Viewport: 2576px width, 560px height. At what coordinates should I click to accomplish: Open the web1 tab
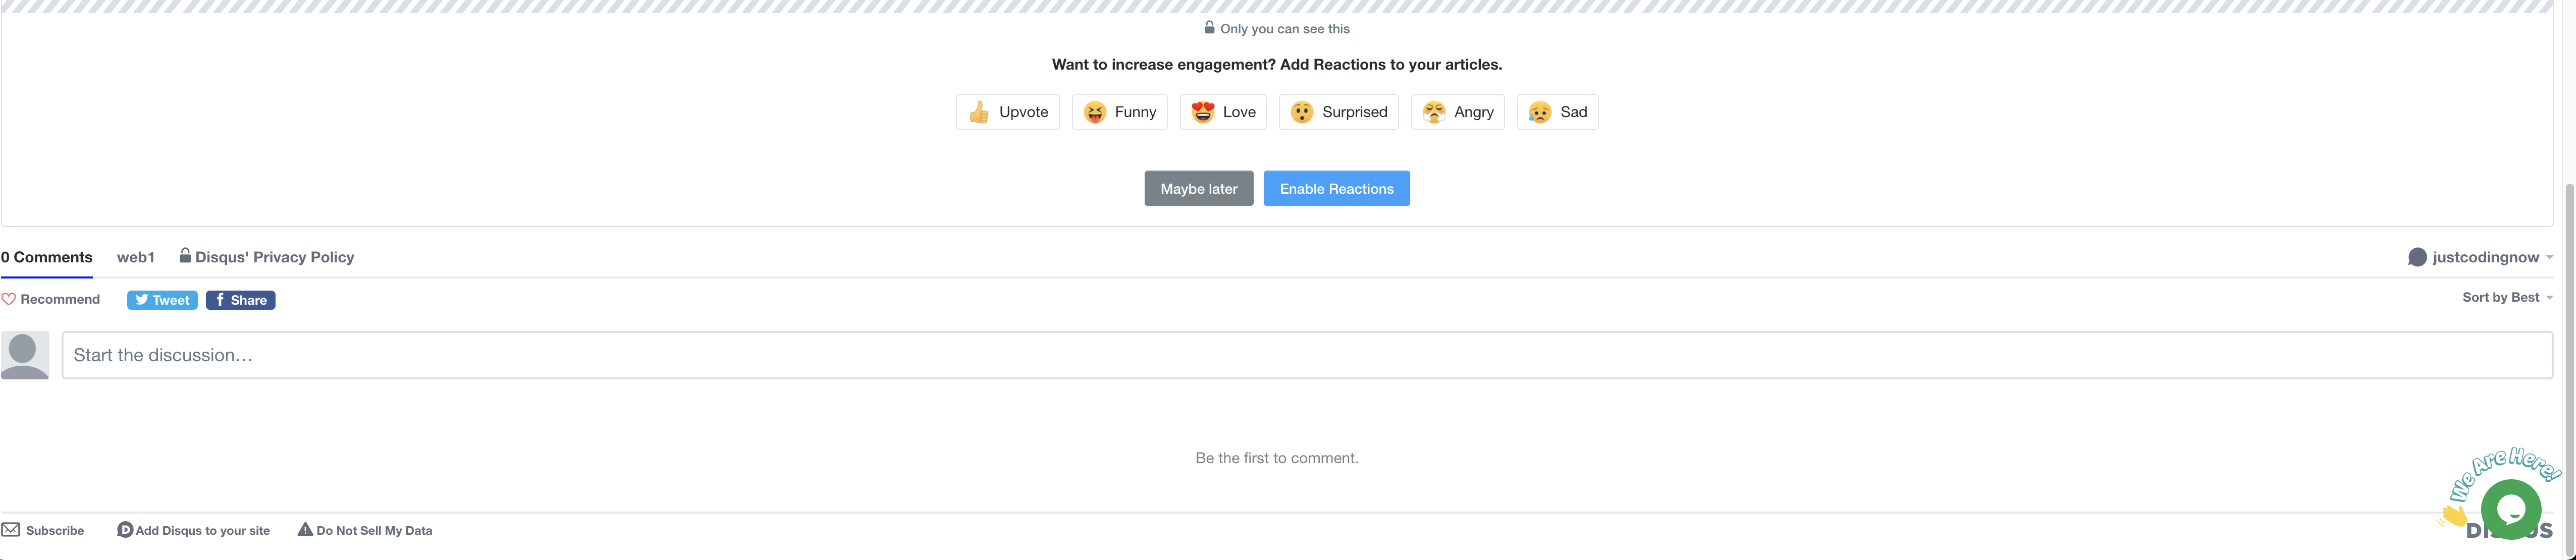[135, 257]
